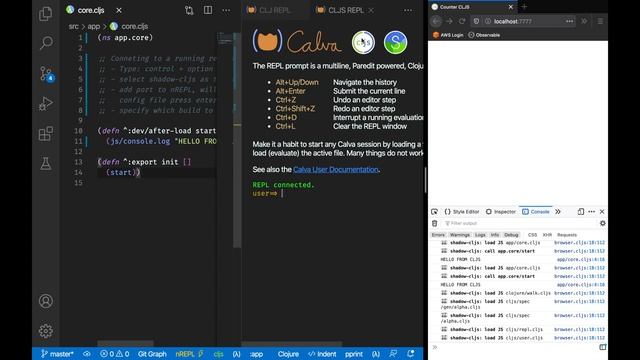Click the Open Changes compare icon
640x360 pixels.
pyautogui.click(x=189, y=10)
